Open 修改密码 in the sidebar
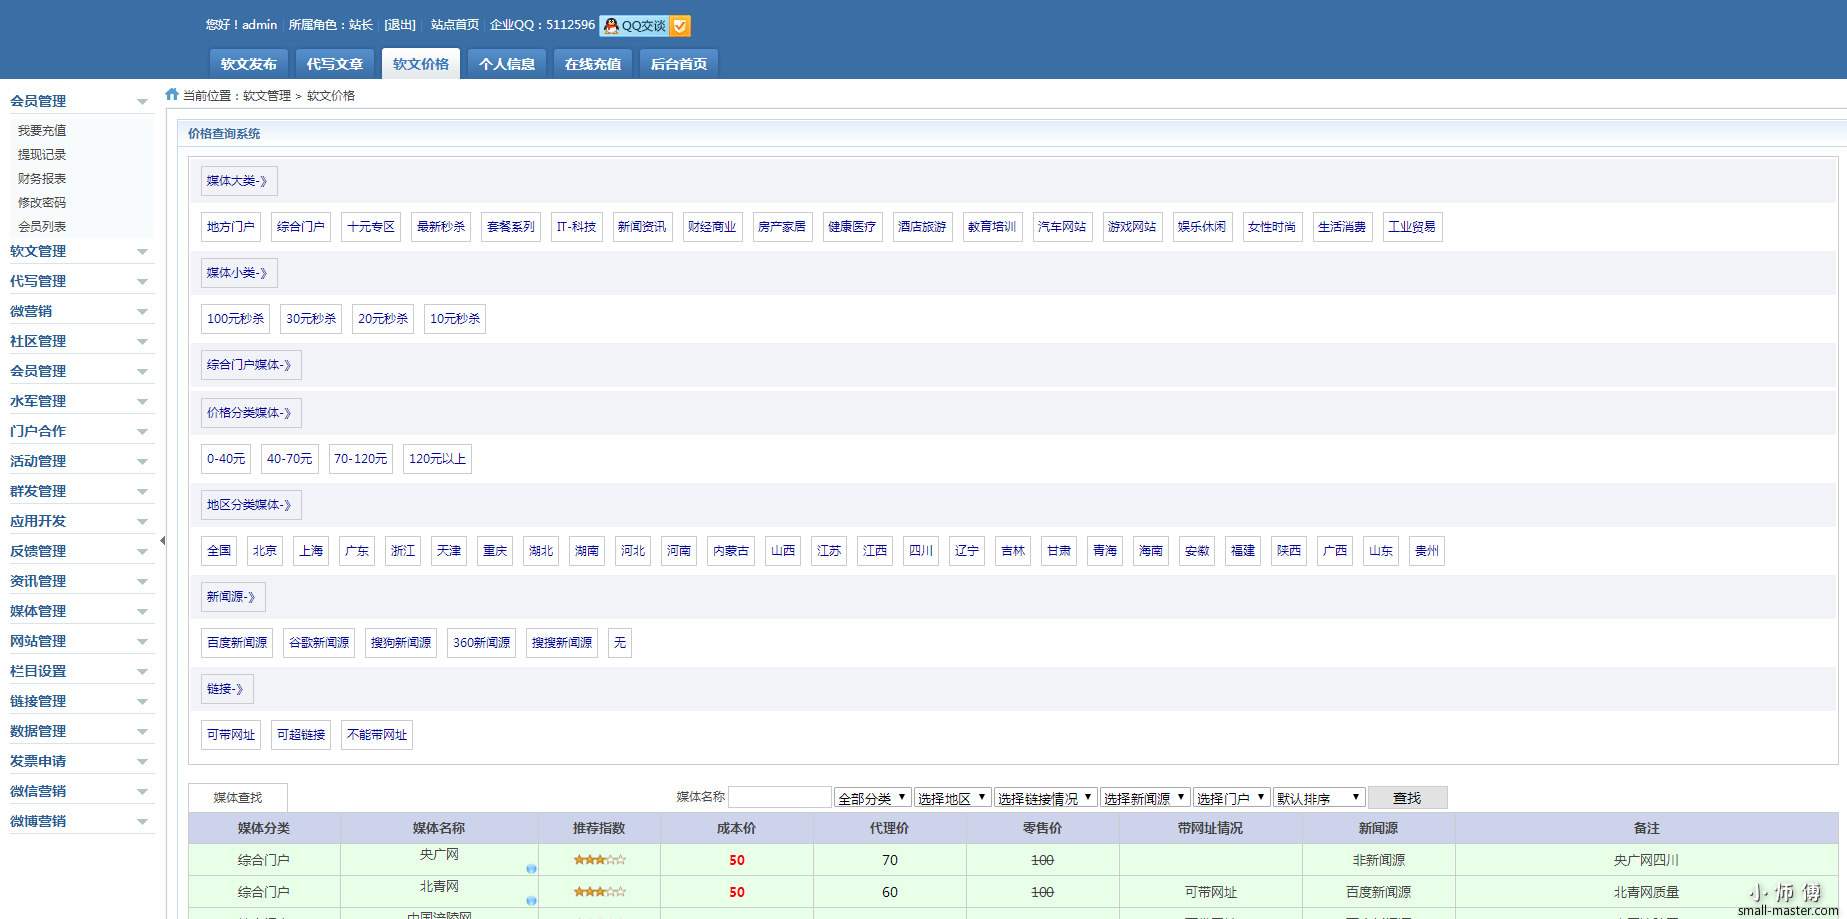 click(x=42, y=203)
